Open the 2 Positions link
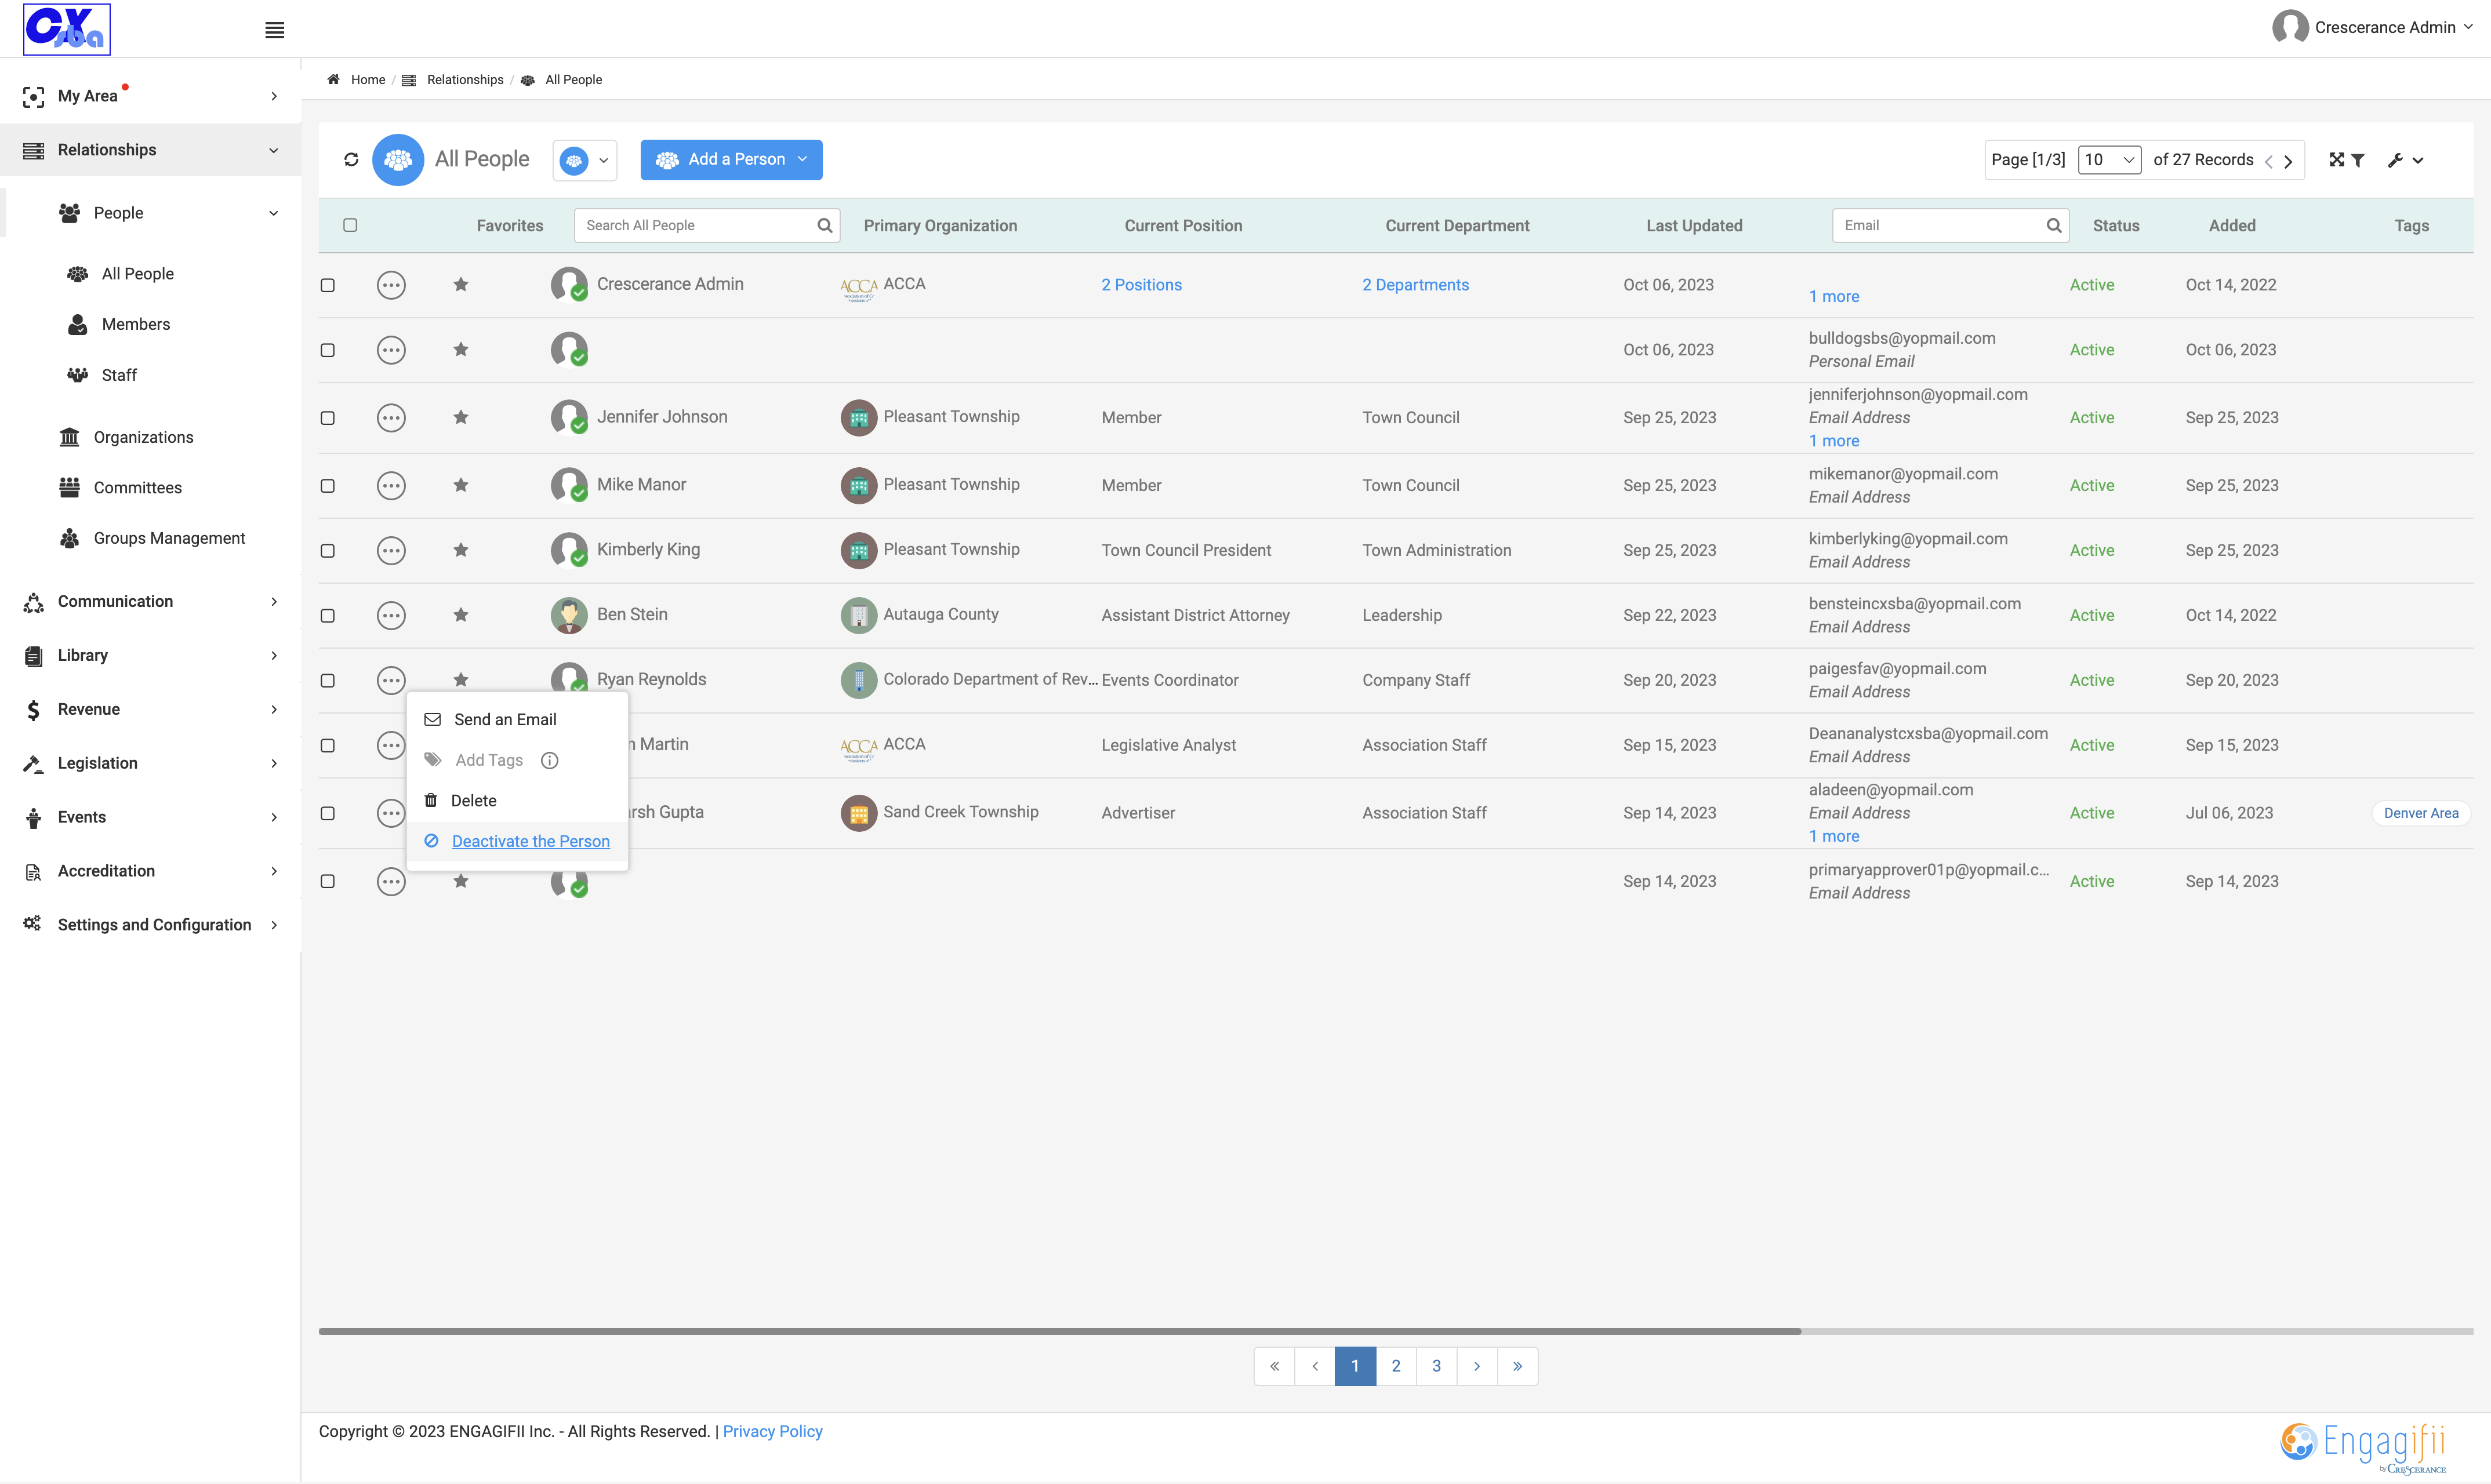This screenshot has height=1484, width=2491. (x=1141, y=285)
